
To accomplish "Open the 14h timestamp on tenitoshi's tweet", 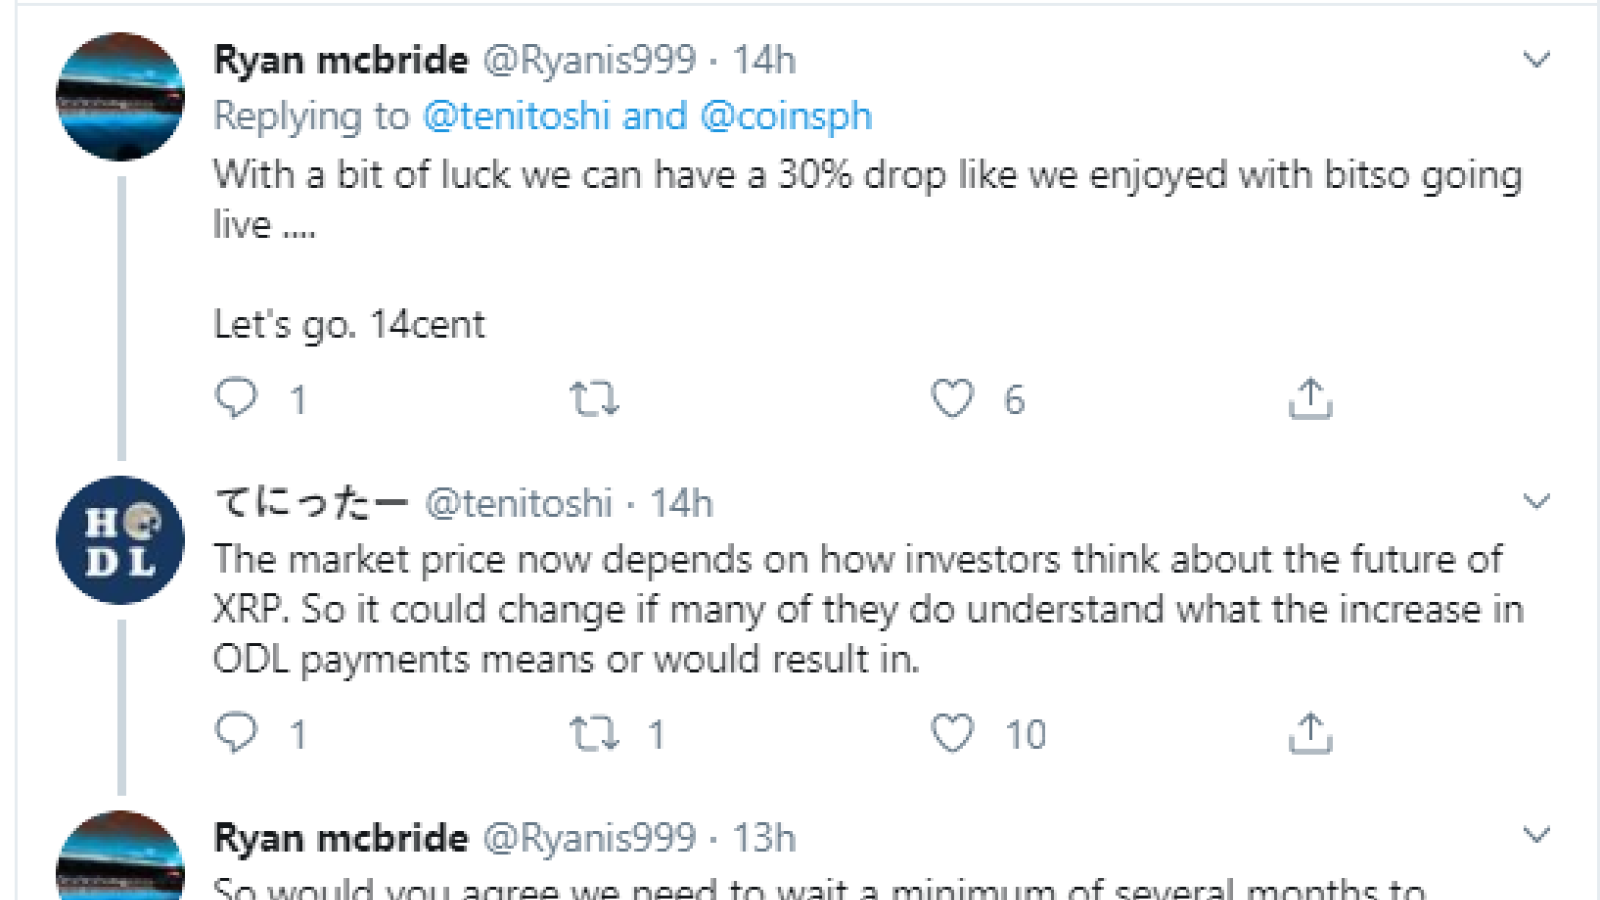I will [x=682, y=503].
